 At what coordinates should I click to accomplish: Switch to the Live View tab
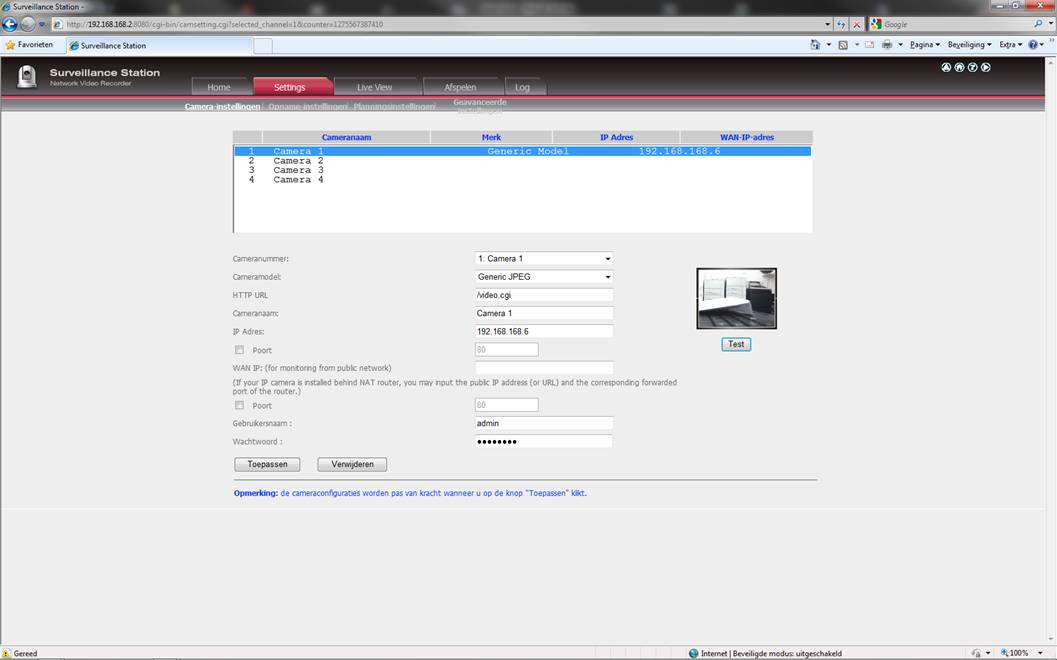[x=375, y=87]
